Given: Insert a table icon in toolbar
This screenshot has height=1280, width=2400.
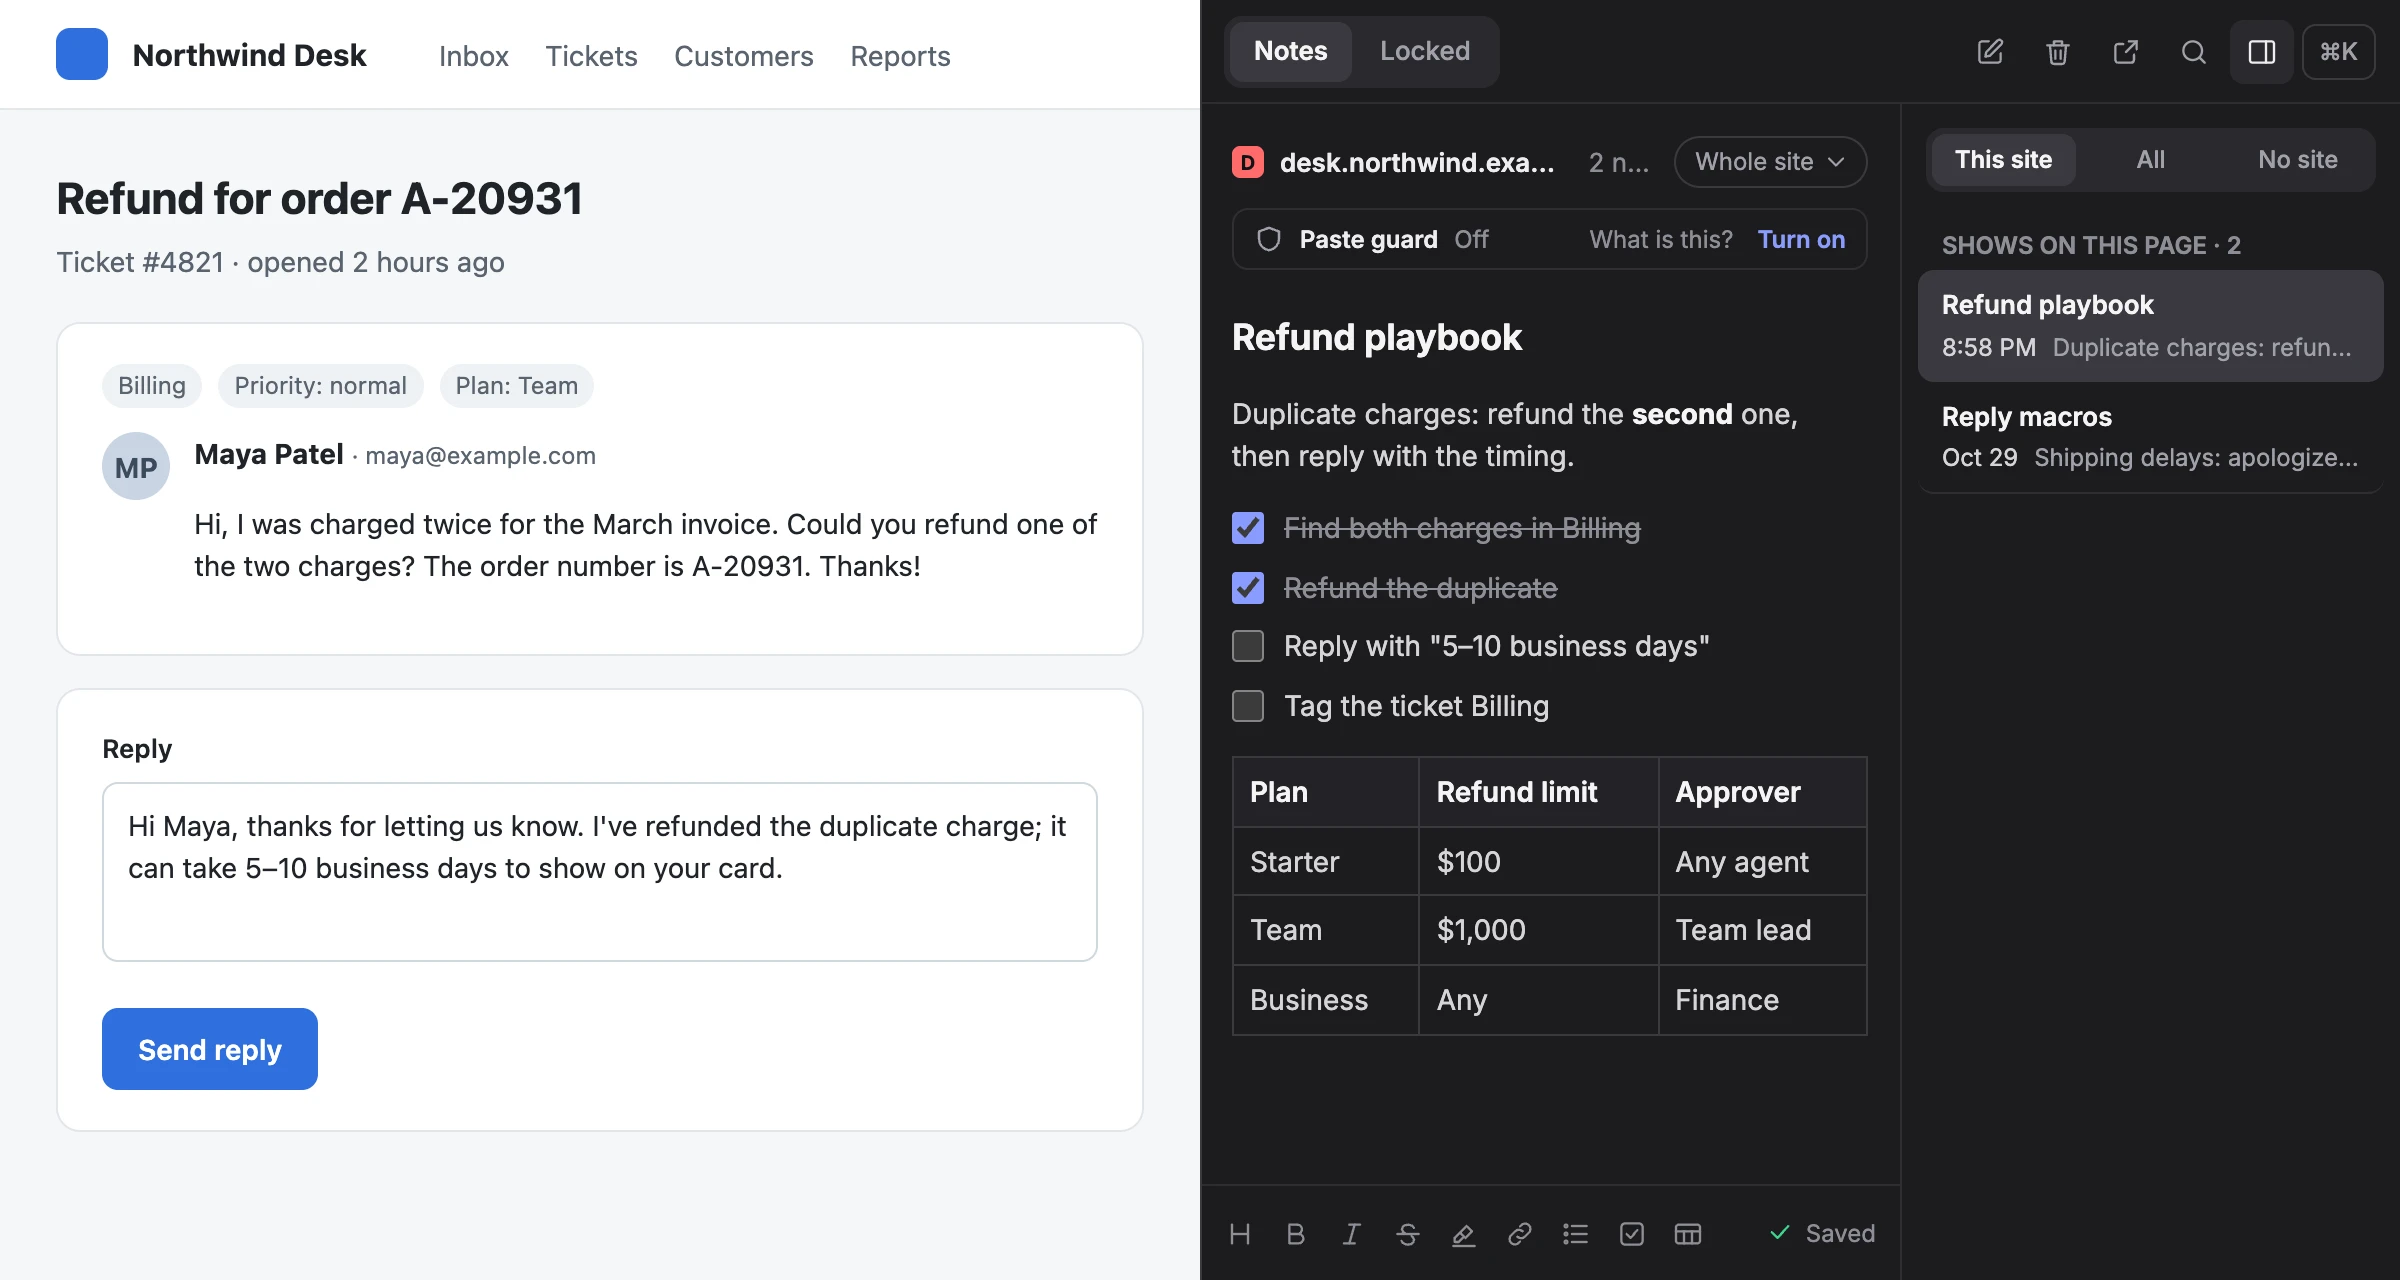Looking at the screenshot, I should tap(1688, 1234).
